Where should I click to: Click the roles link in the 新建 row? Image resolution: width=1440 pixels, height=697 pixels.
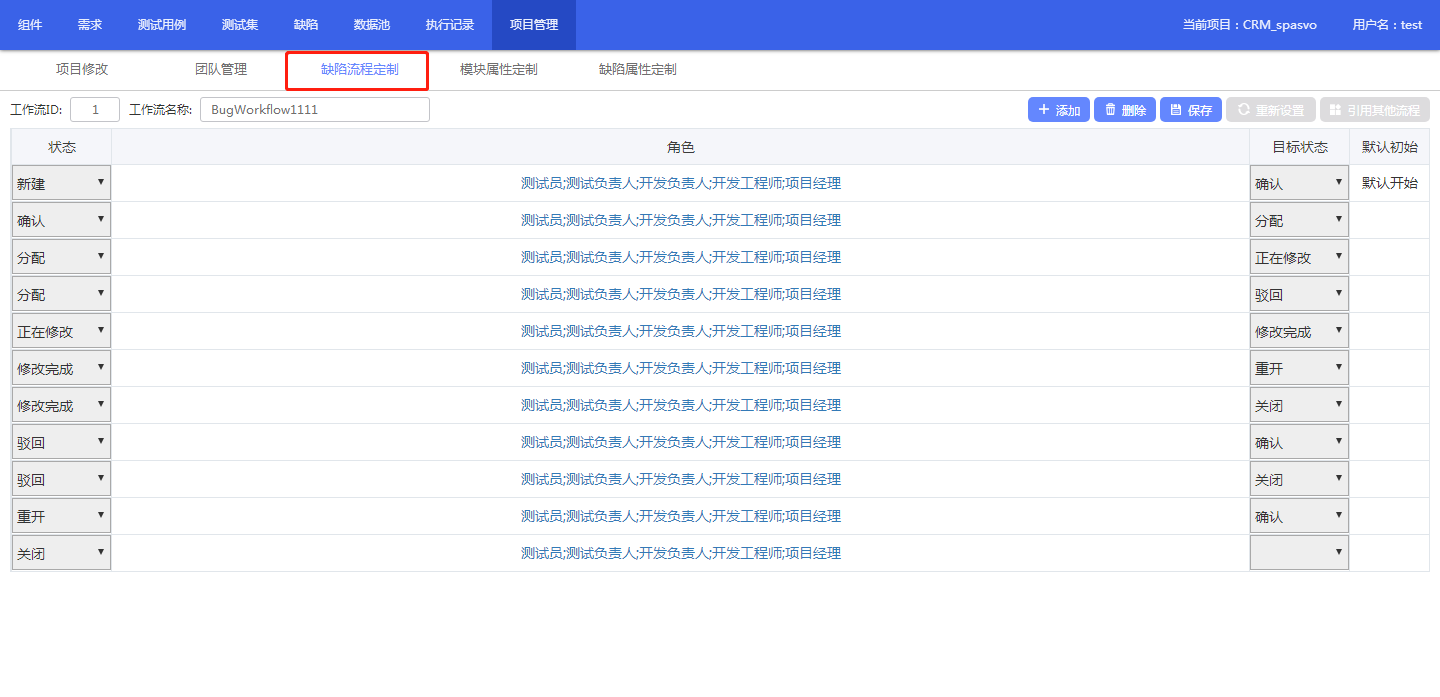(x=680, y=183)
